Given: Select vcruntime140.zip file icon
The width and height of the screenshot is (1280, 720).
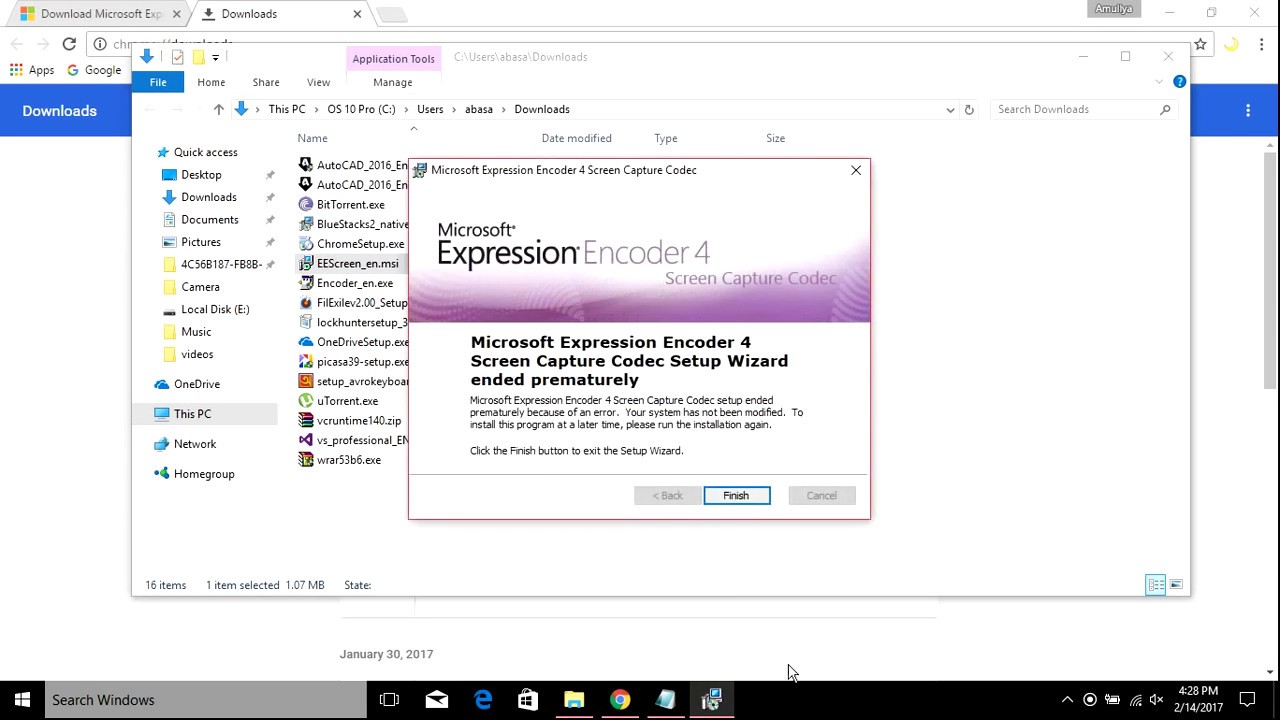Looking at the screenshot, I should [x=306, y=421].
